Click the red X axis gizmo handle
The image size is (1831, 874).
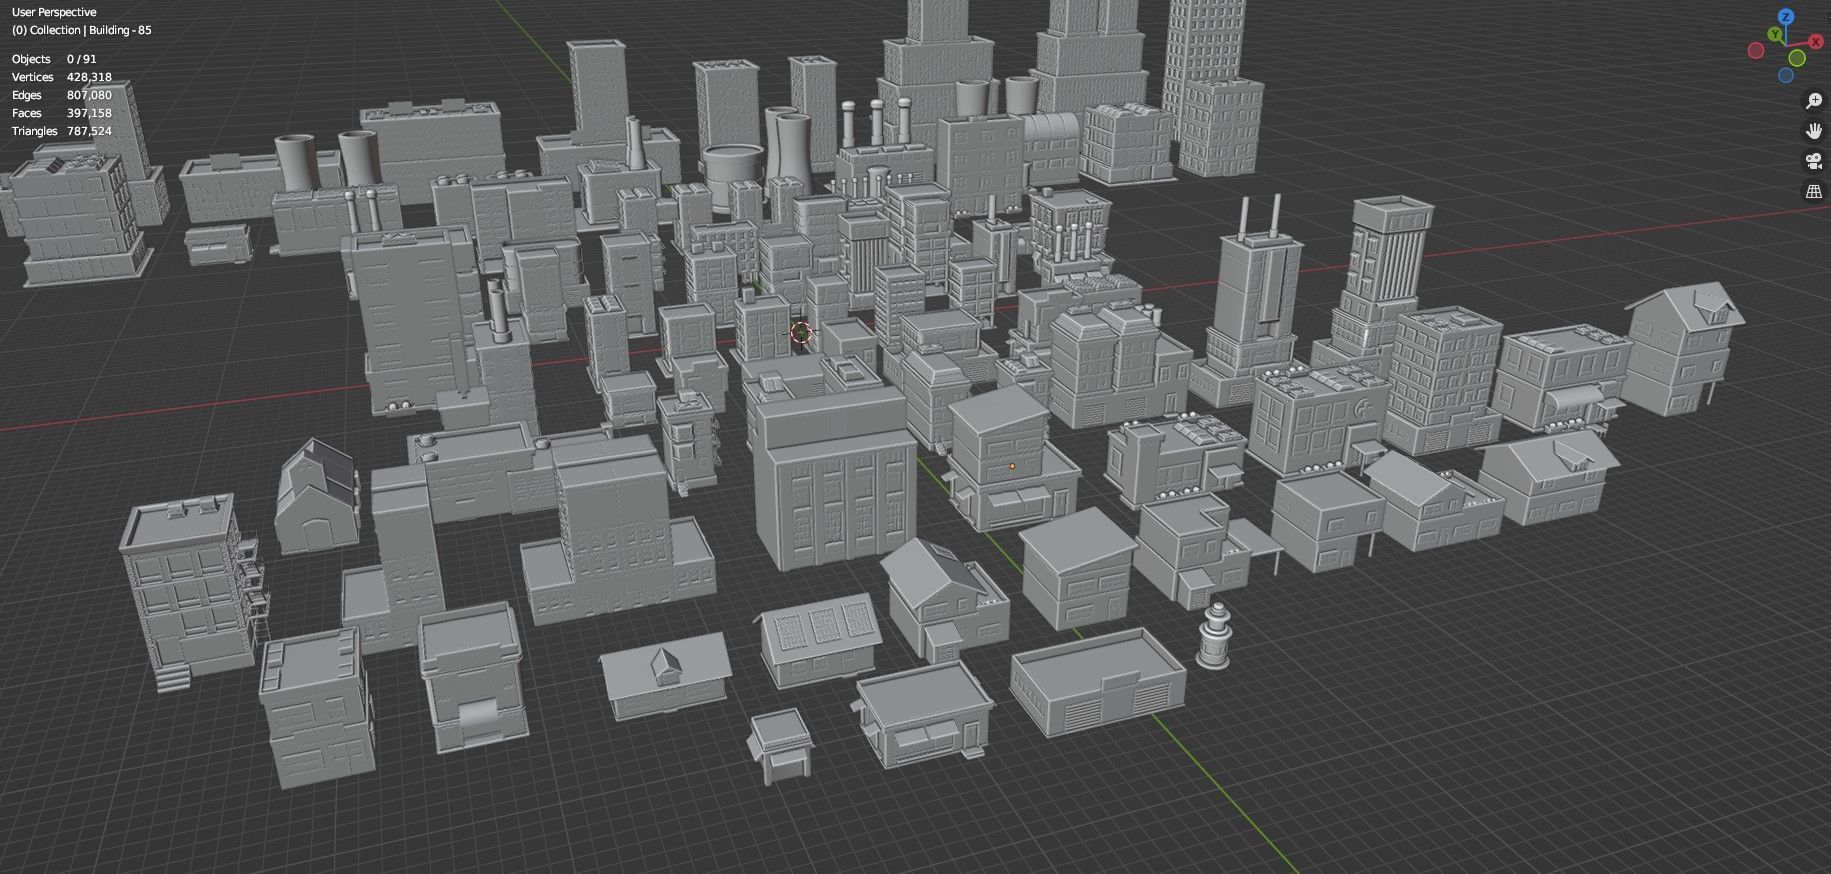coord(1816,41)
